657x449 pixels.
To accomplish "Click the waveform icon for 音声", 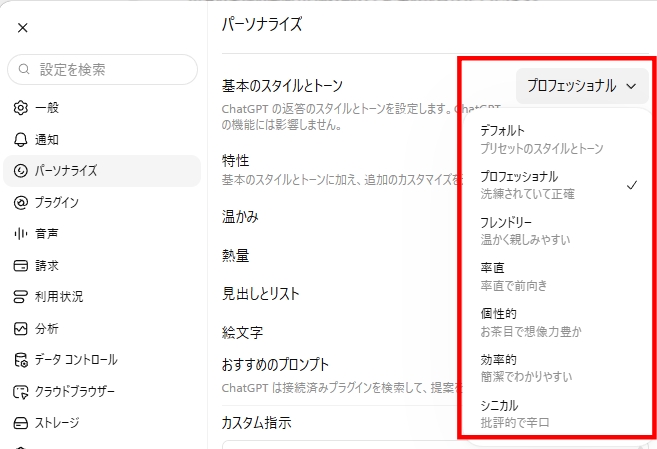I will pyautogui.click(x=21, y=234).
